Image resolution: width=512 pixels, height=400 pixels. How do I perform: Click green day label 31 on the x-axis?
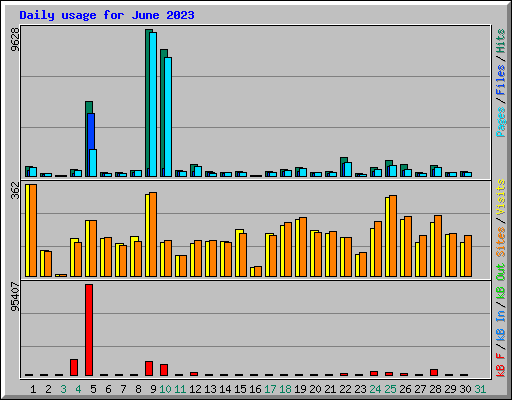point(480,389)
